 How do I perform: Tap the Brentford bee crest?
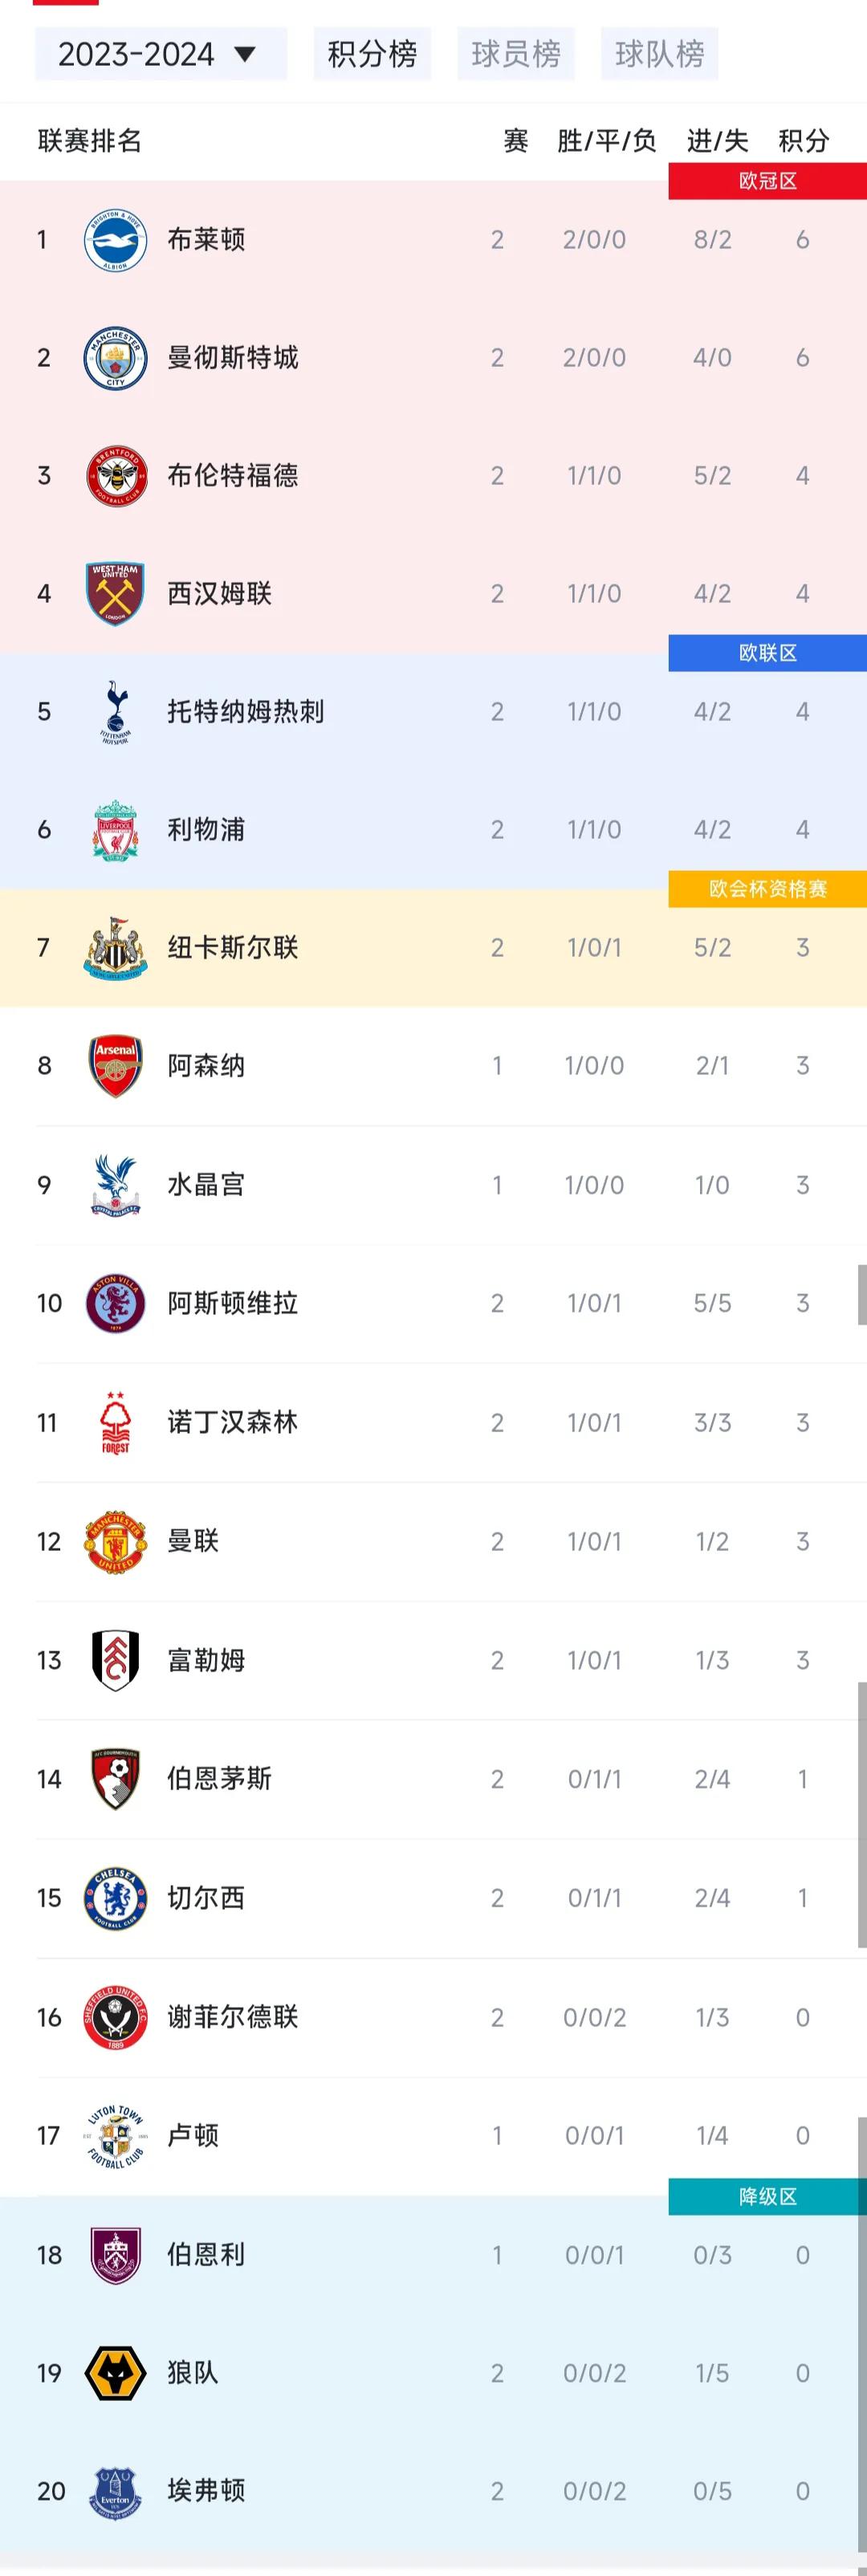tap(115, 476)
